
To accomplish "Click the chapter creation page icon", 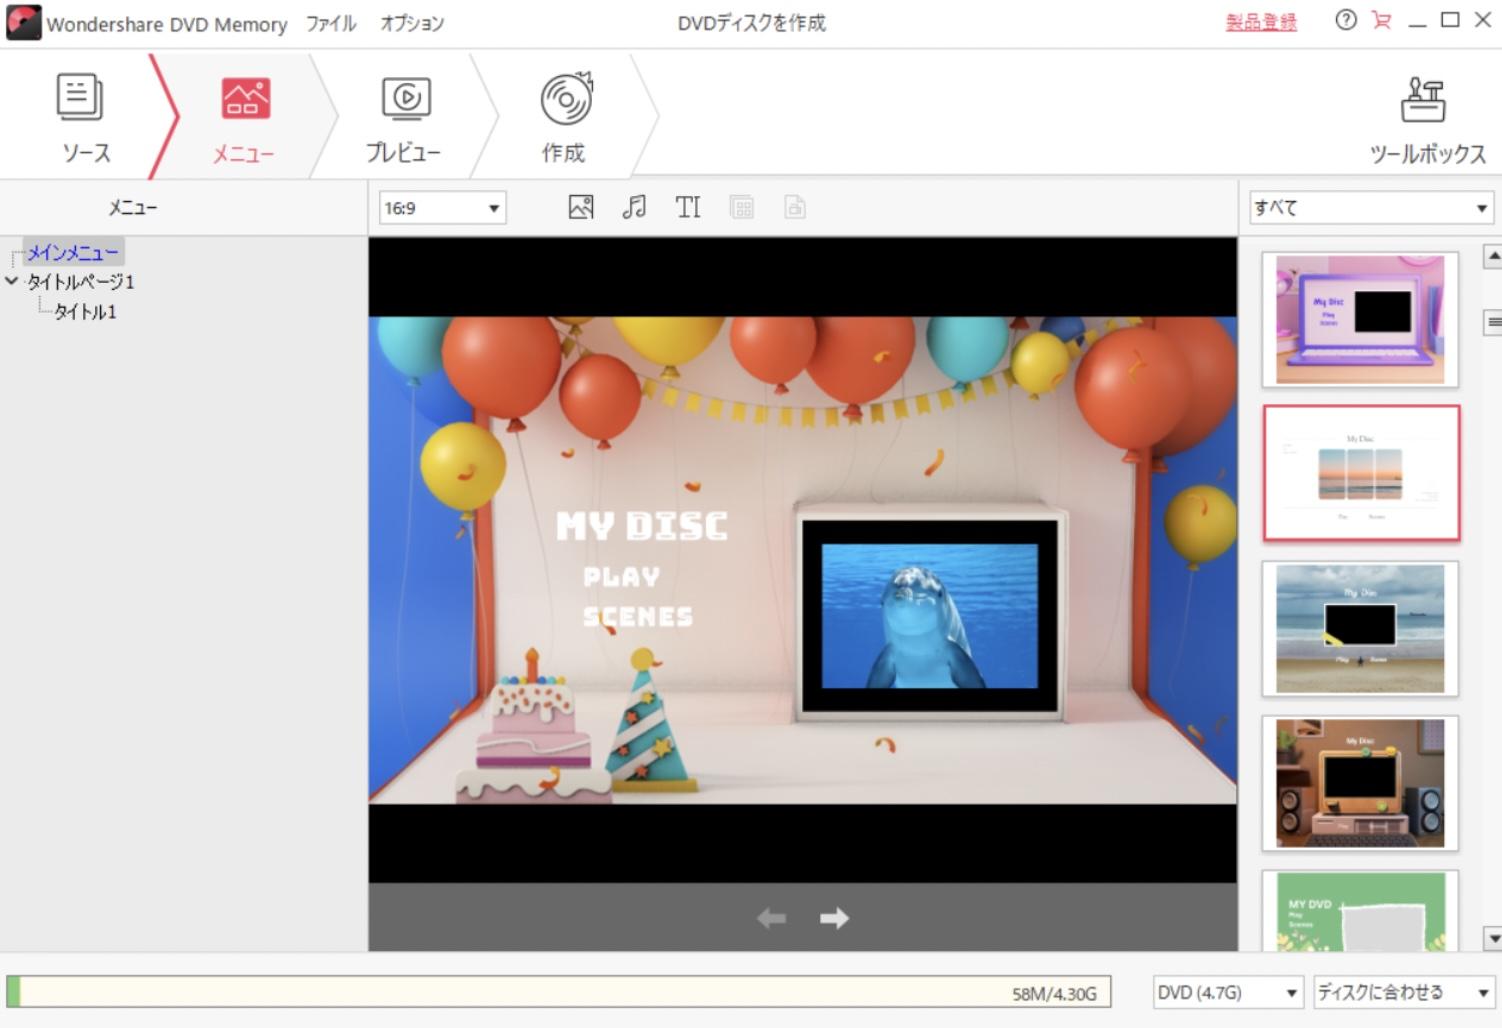I will (795, 207).
